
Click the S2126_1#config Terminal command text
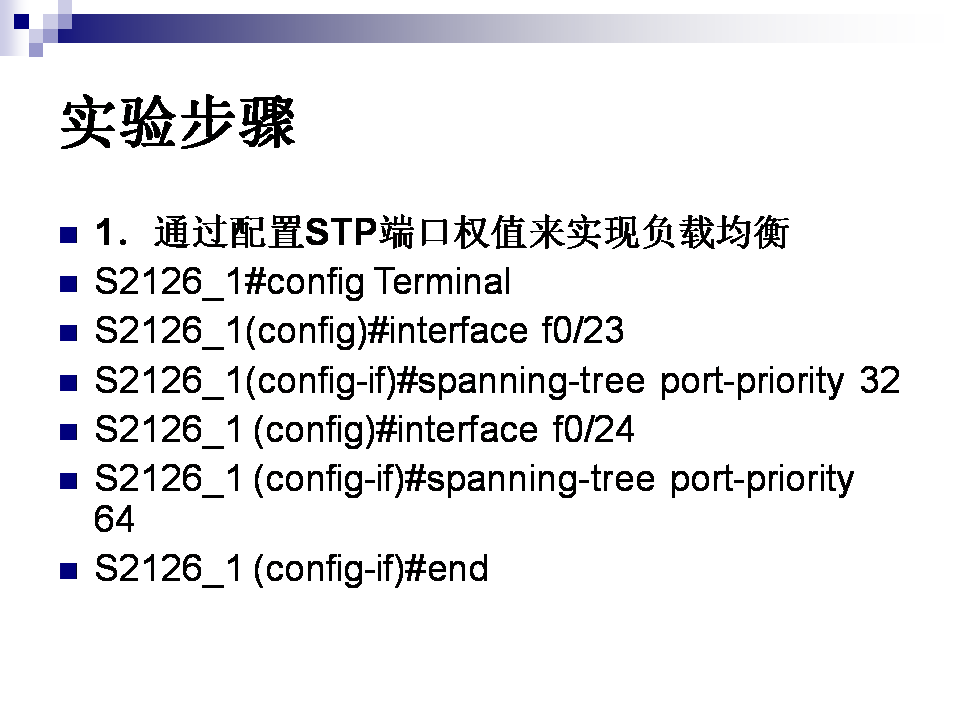tap(302, 283)
